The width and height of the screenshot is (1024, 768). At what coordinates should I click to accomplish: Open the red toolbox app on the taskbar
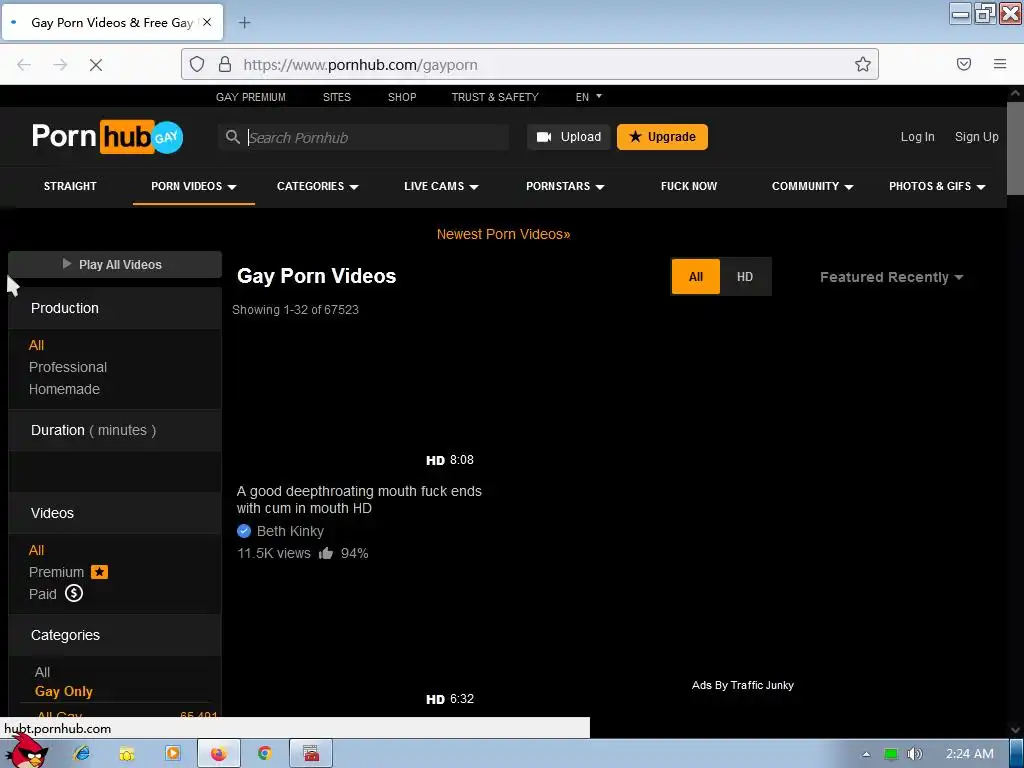[311, 754]
